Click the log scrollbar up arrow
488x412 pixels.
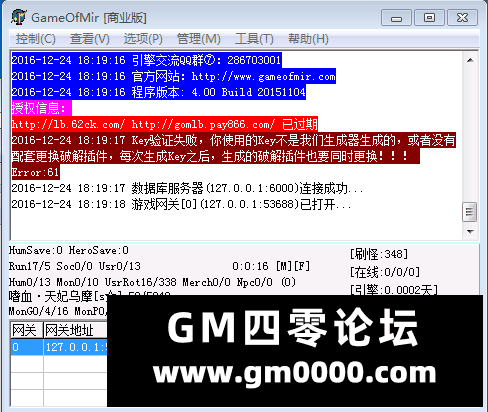coord(470,60)
